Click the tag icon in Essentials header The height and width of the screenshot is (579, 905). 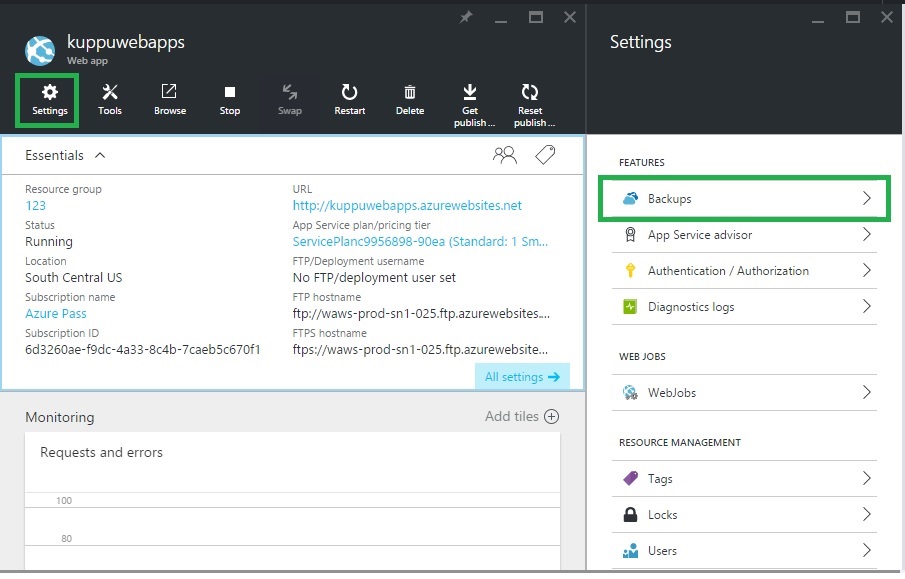tap(545, 154)
